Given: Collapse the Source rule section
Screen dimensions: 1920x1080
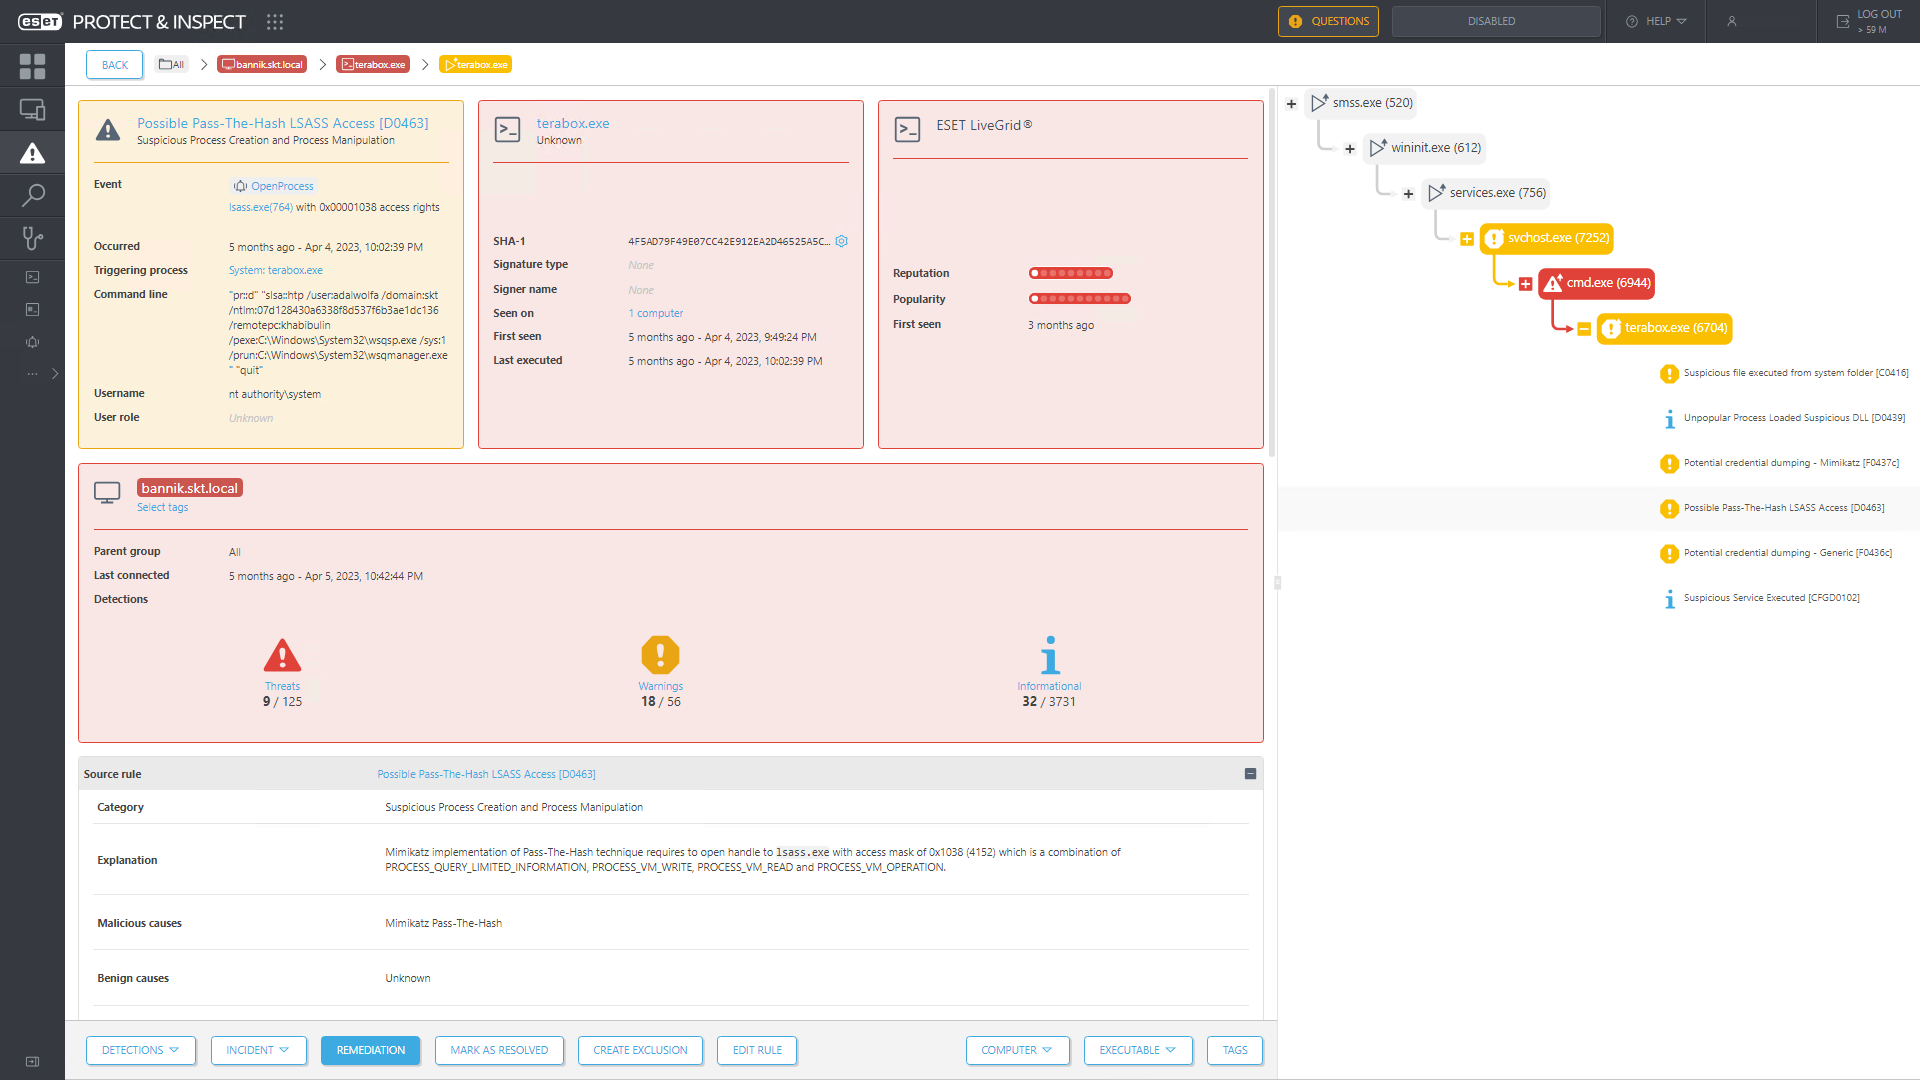Looking at the screenshot, I should [1250, 774].
